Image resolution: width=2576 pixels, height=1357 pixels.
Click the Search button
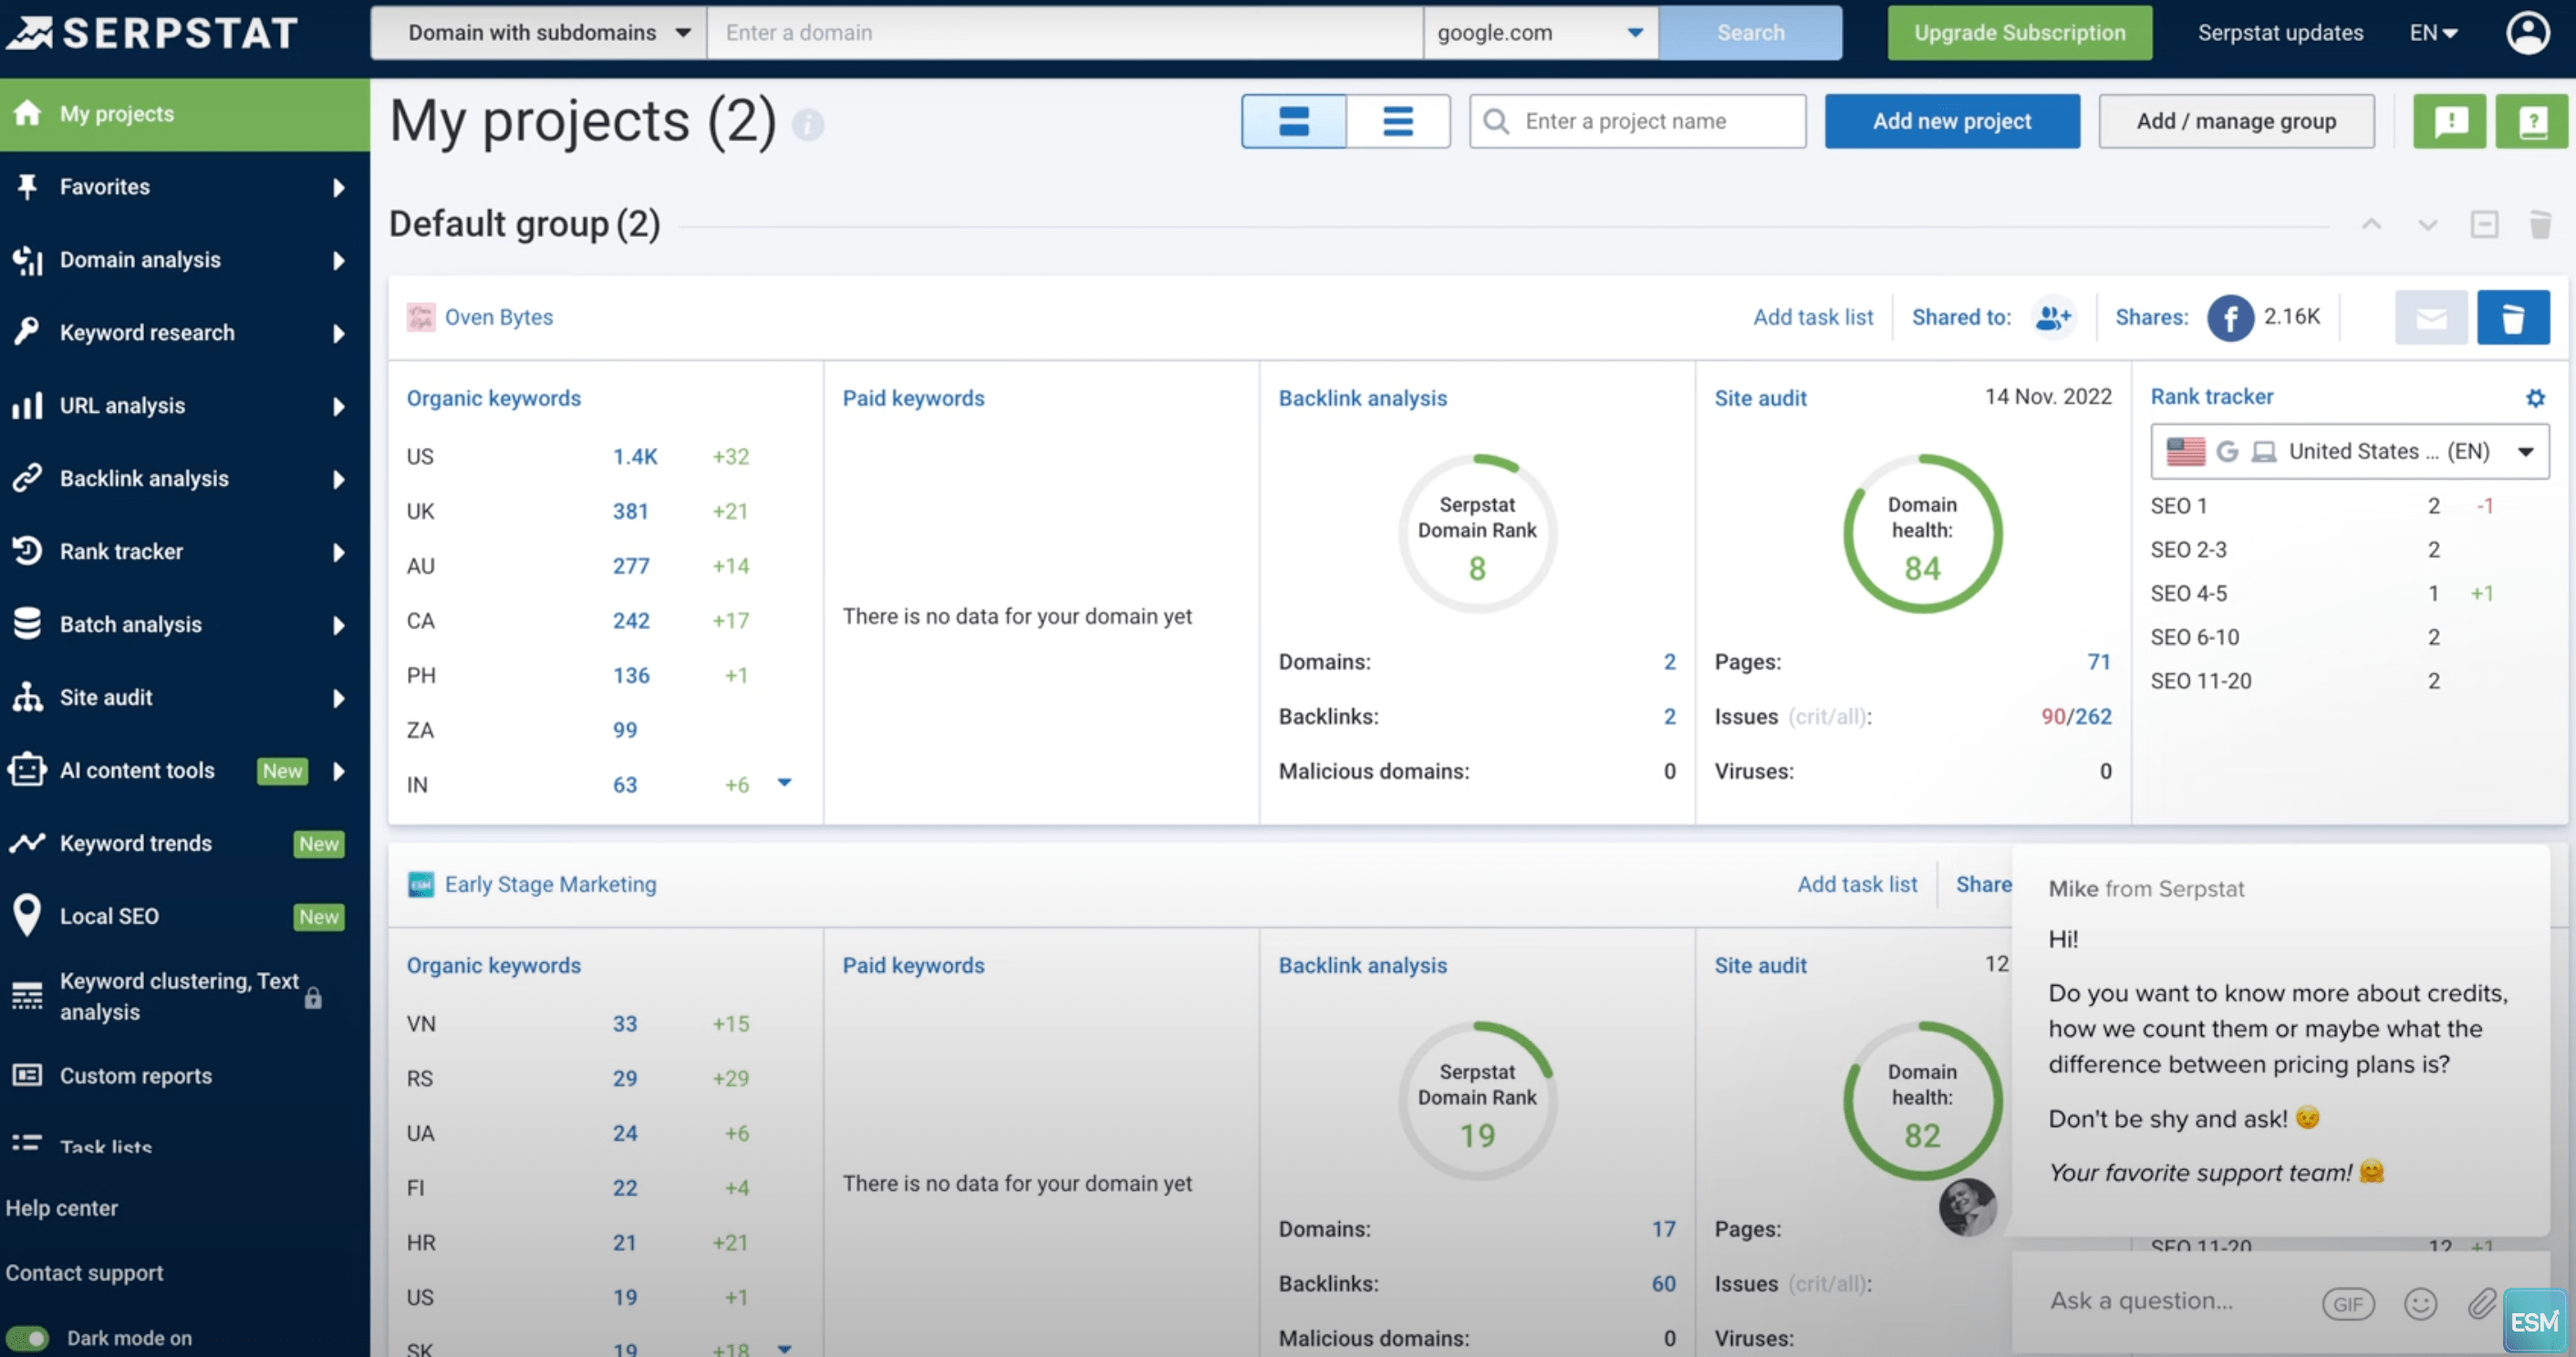coord(1750,32)
